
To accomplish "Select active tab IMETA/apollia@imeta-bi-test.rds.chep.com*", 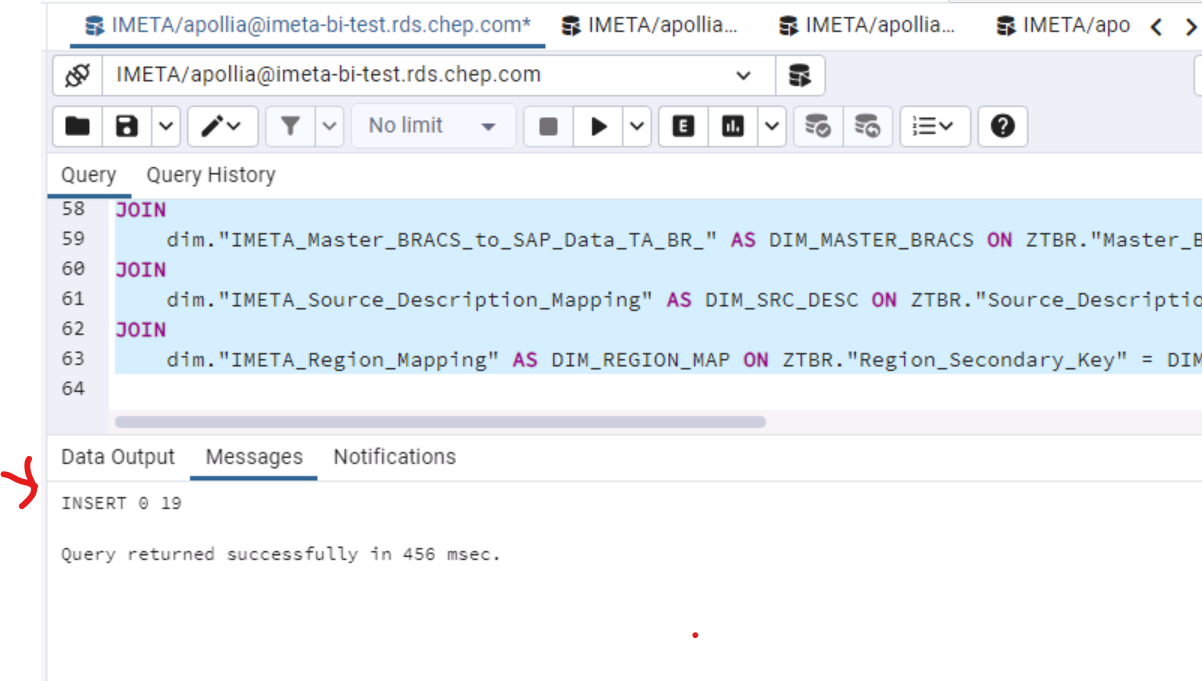I will pos(308,25).
